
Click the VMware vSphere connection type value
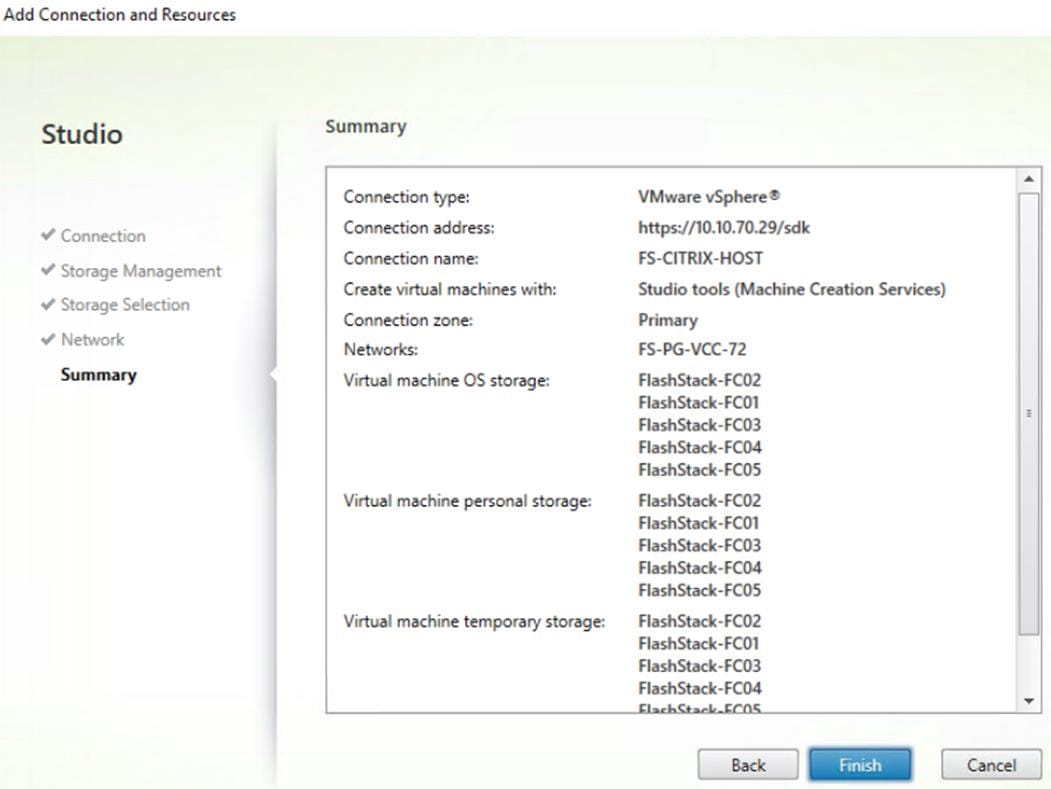point(709,197)
